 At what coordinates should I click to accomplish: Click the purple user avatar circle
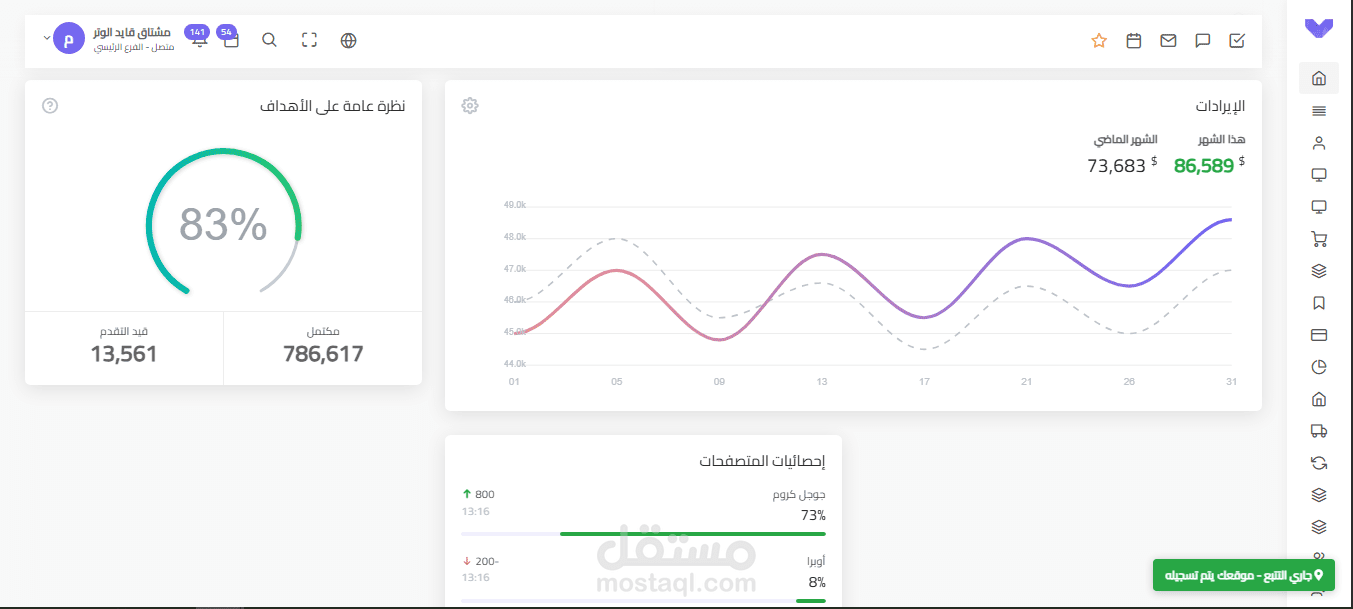pyautogui.click(x=68, y=39)
